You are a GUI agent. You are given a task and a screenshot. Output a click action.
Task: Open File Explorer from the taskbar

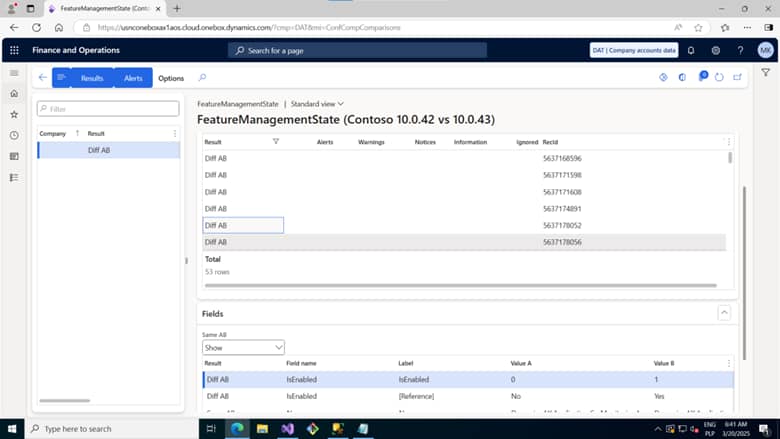tap(262, 429)
